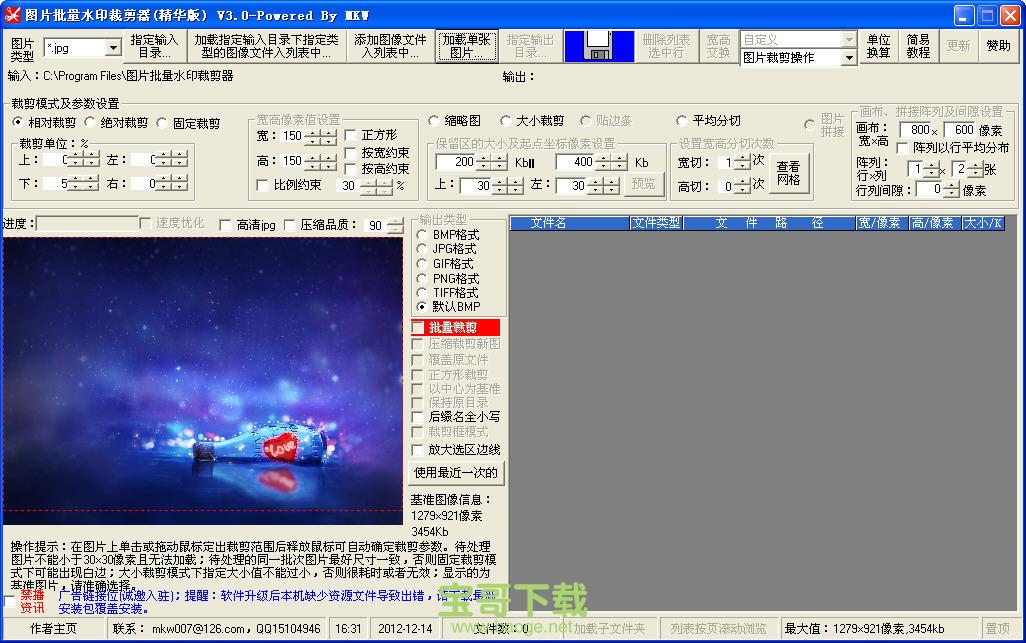Select PNG格式 output type
1026x643 pixels.
click(422, 278)
